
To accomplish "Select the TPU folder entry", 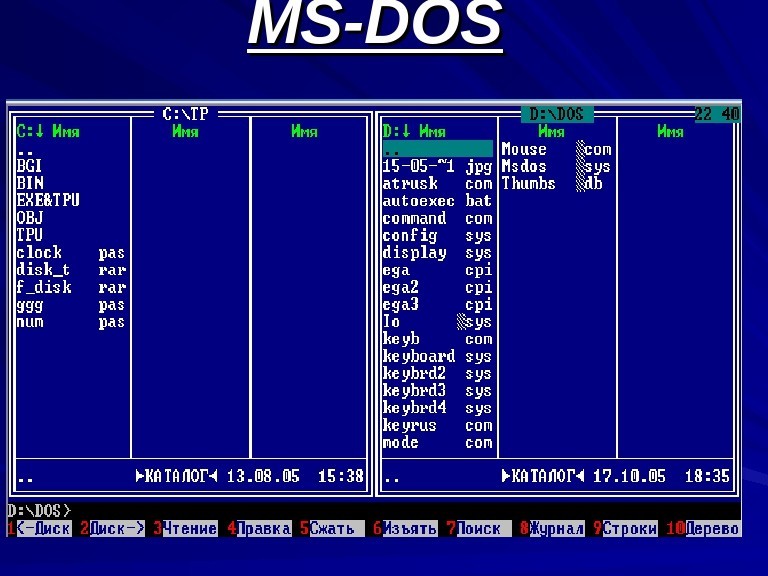I will click(x=29, y=235).
